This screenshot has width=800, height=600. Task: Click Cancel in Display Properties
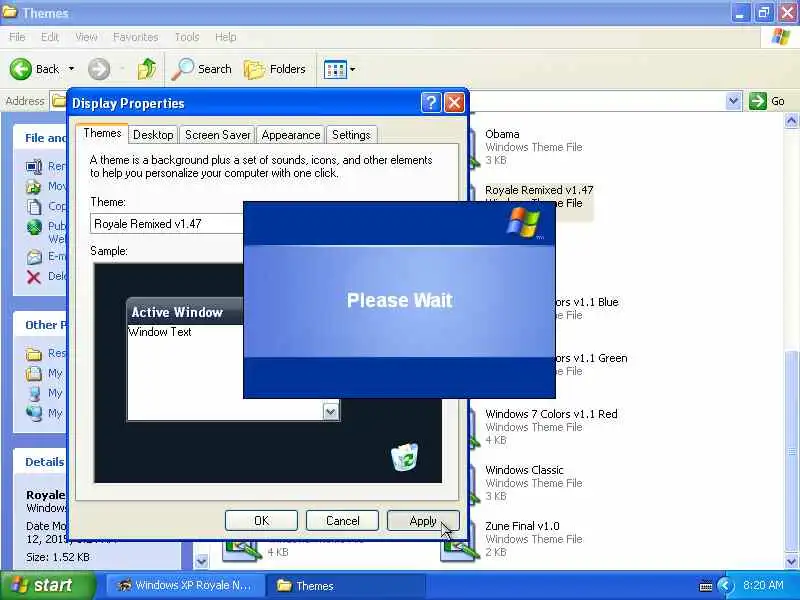pos(342,520)
